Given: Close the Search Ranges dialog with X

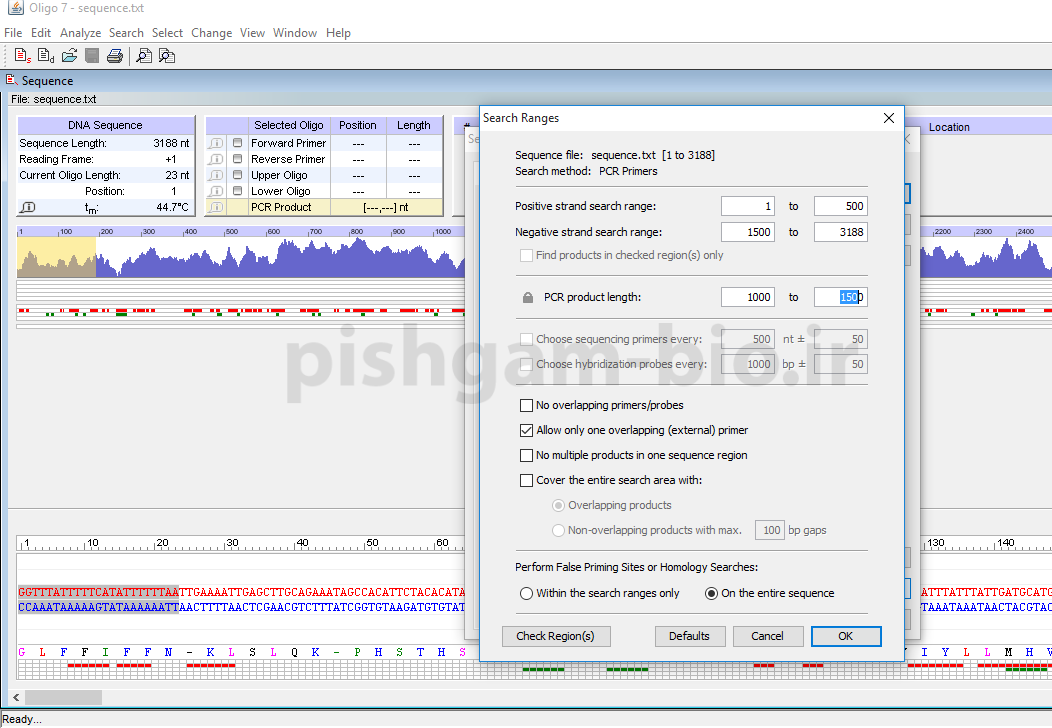Looking at the screenshot, I should (x=888, y=118).
